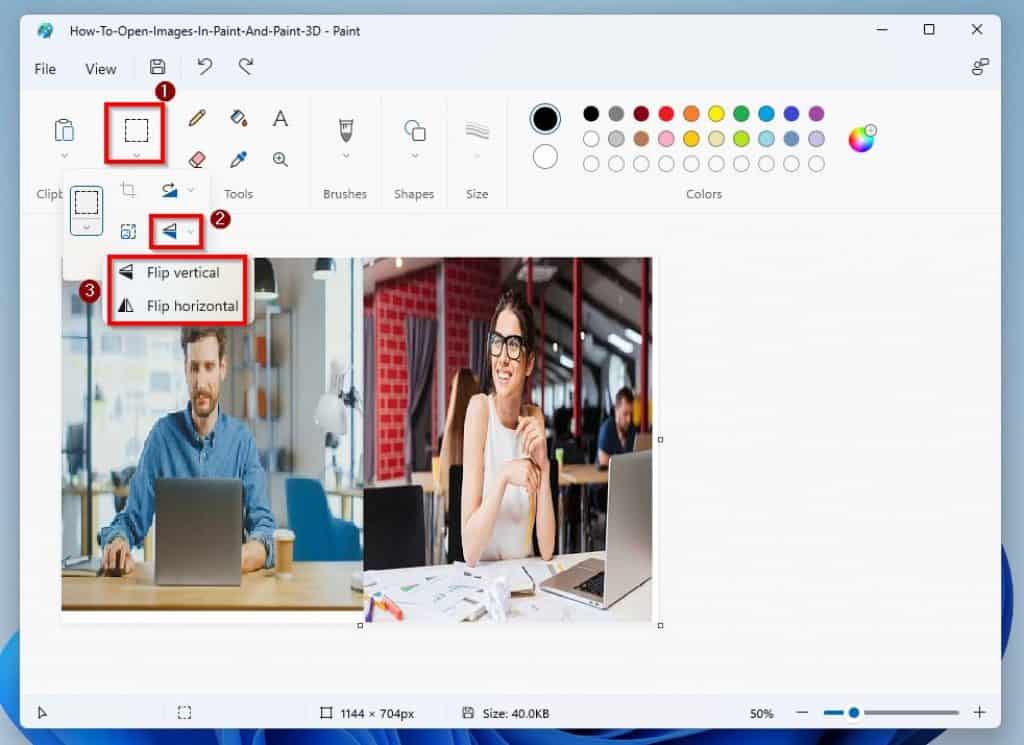Open the File menu
The width and height of the screenshot is (1024, 745).
coord(45,69)
